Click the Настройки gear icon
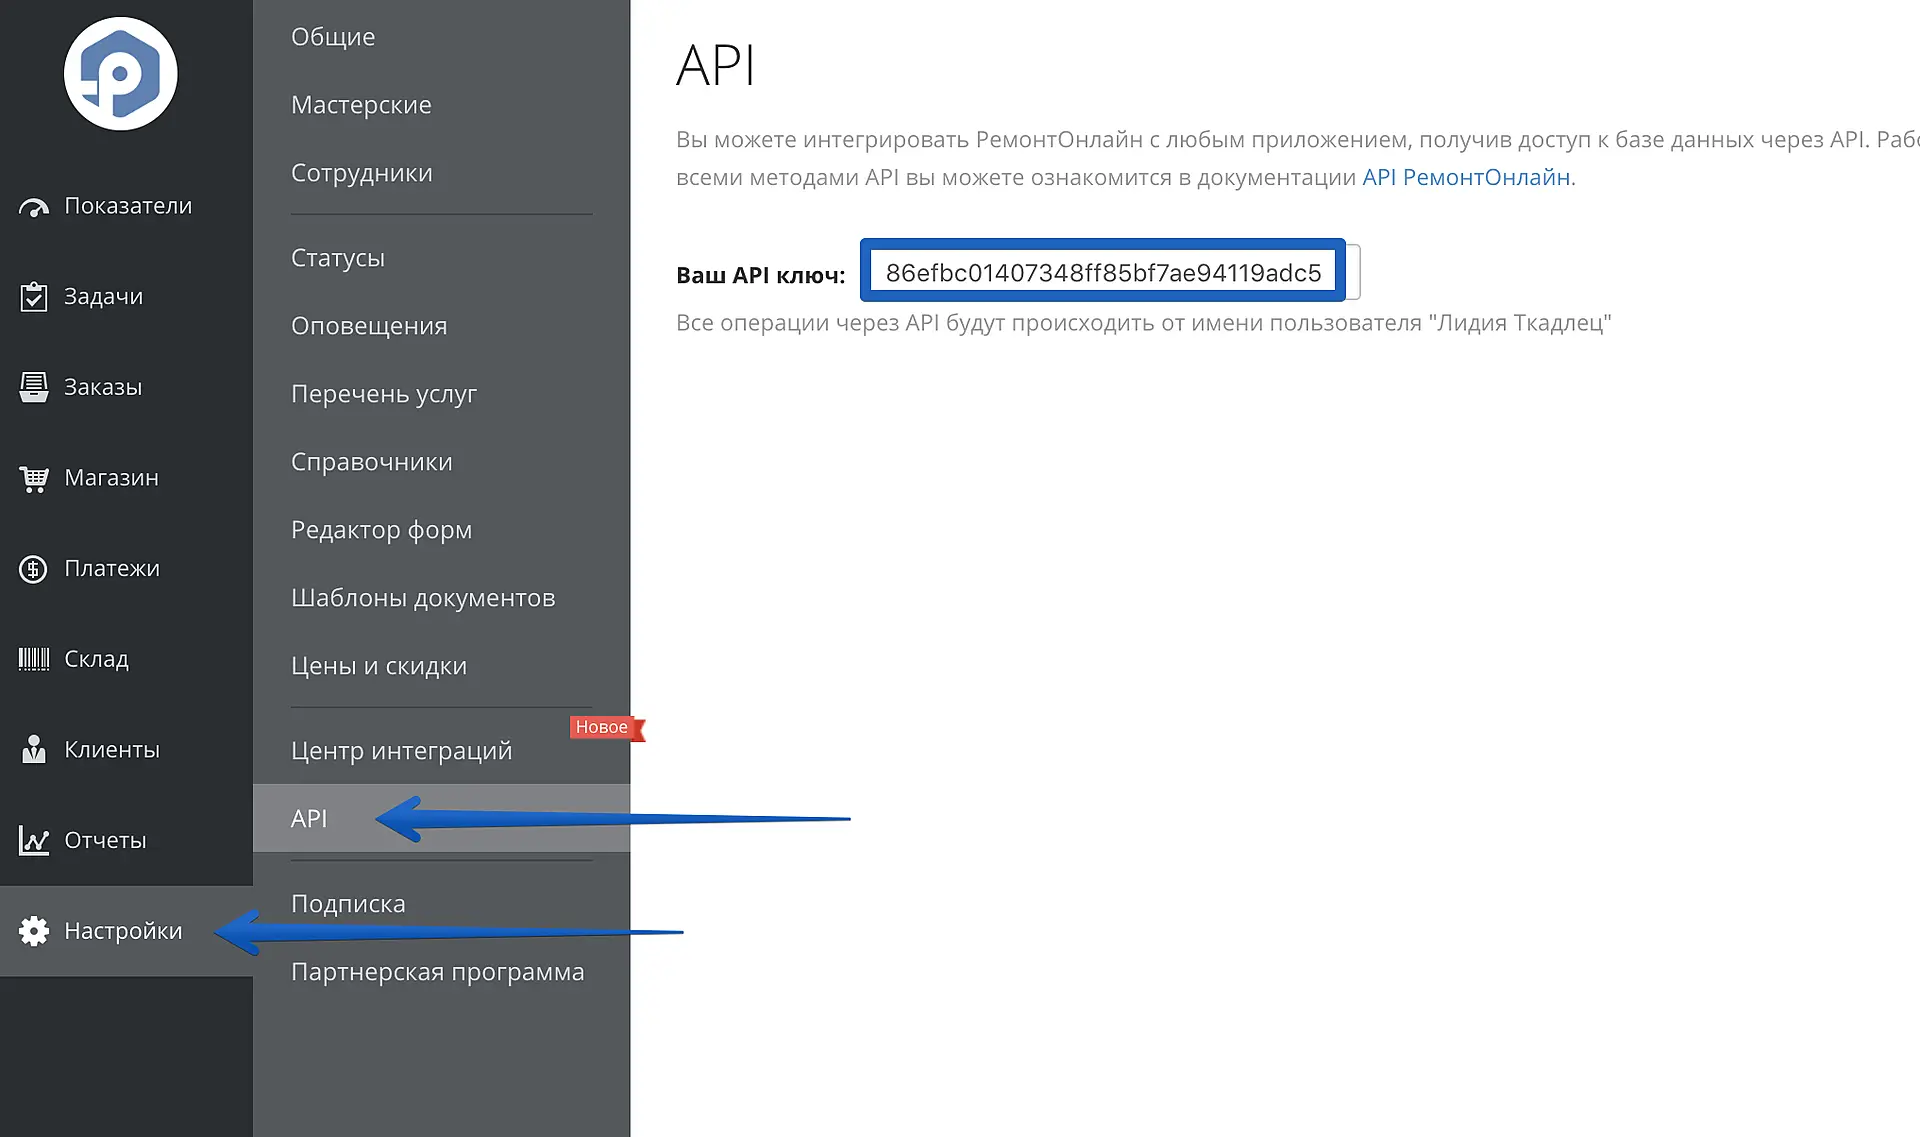This screenshot has width=1920, height=1137. 34,931
